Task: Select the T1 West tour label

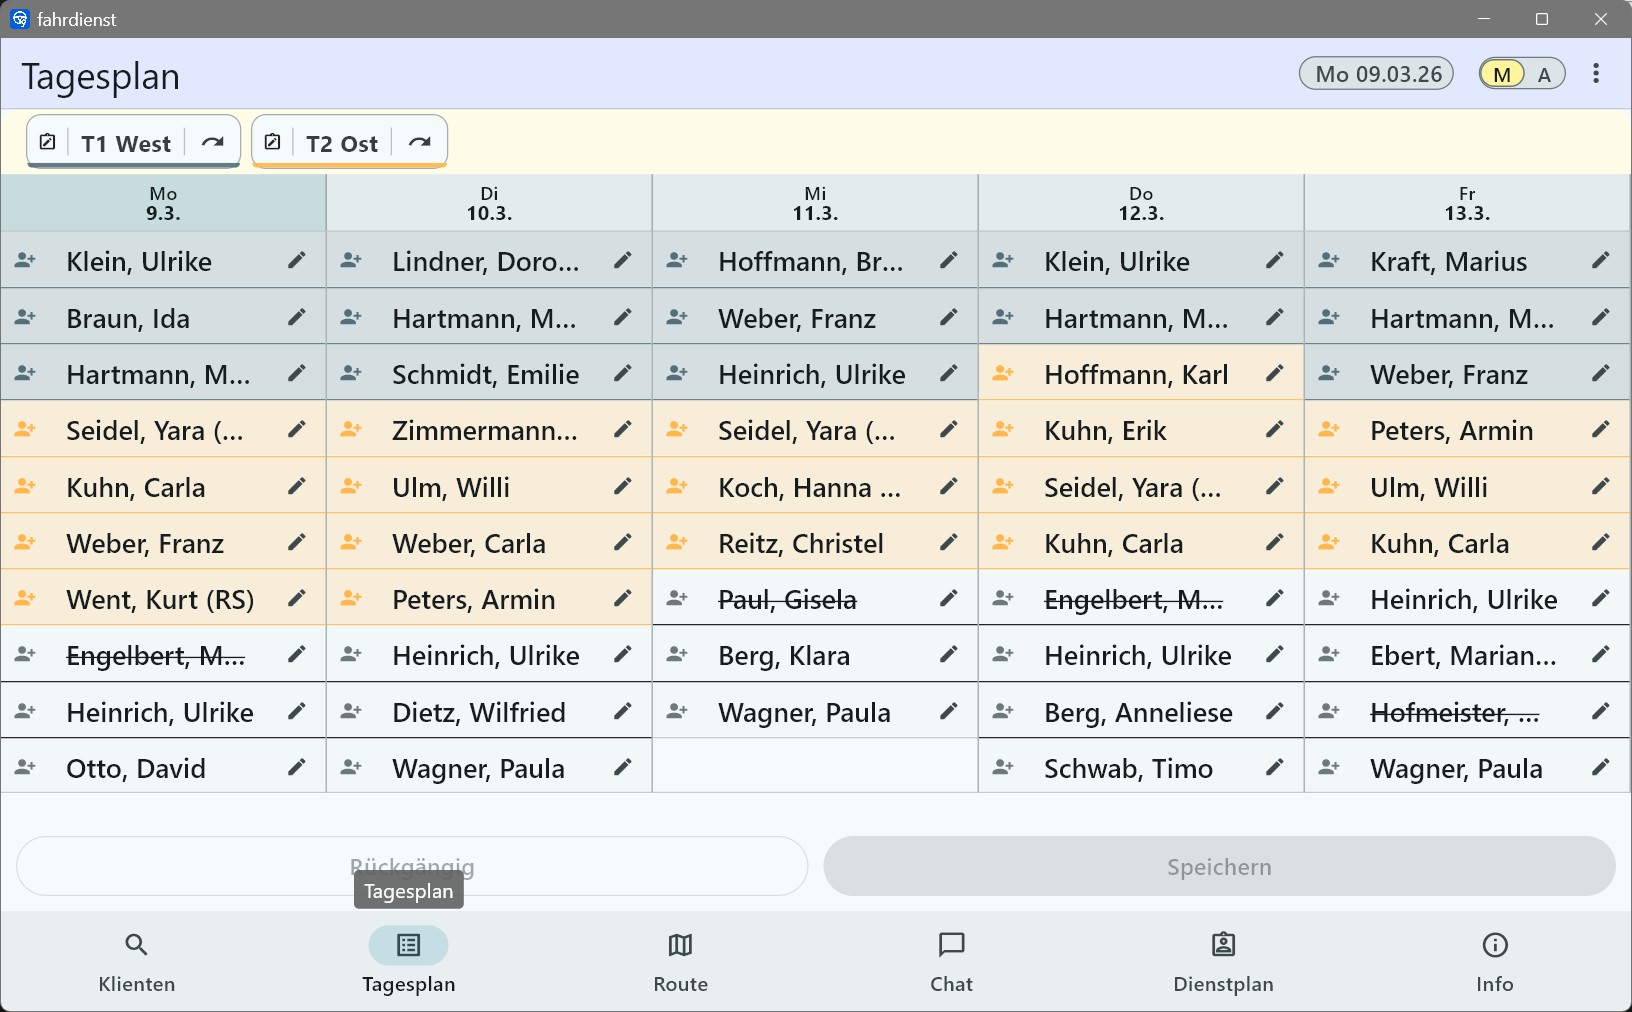Action: pyautogui.click(x=126, y=144)
